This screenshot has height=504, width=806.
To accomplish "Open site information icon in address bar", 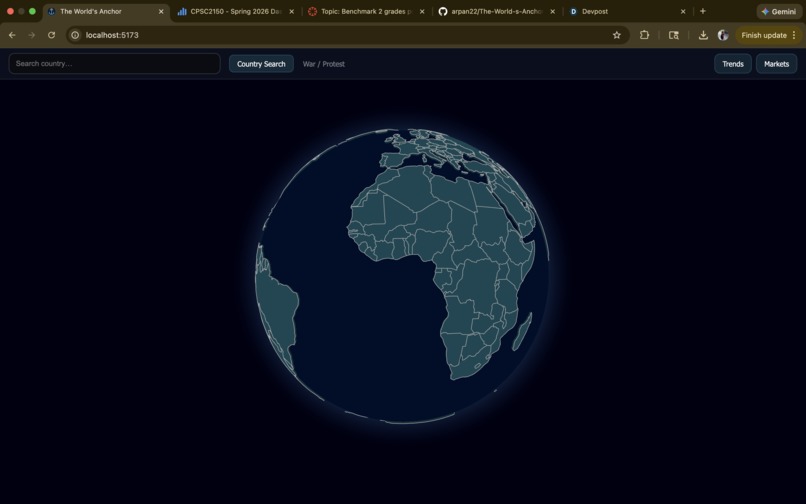I will (75, 35).
